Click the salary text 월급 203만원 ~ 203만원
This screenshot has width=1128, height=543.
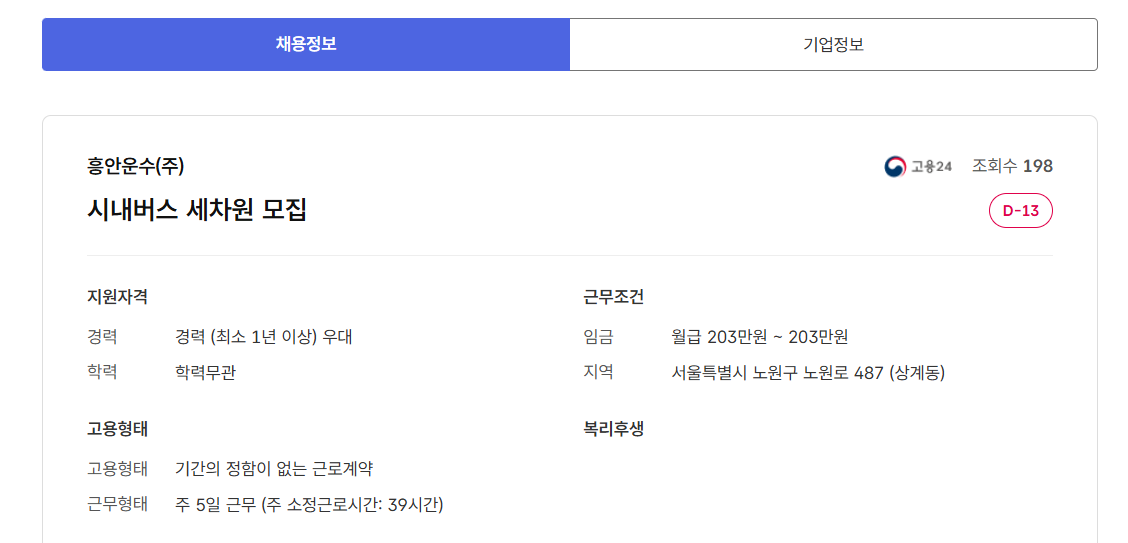(760, 337)
